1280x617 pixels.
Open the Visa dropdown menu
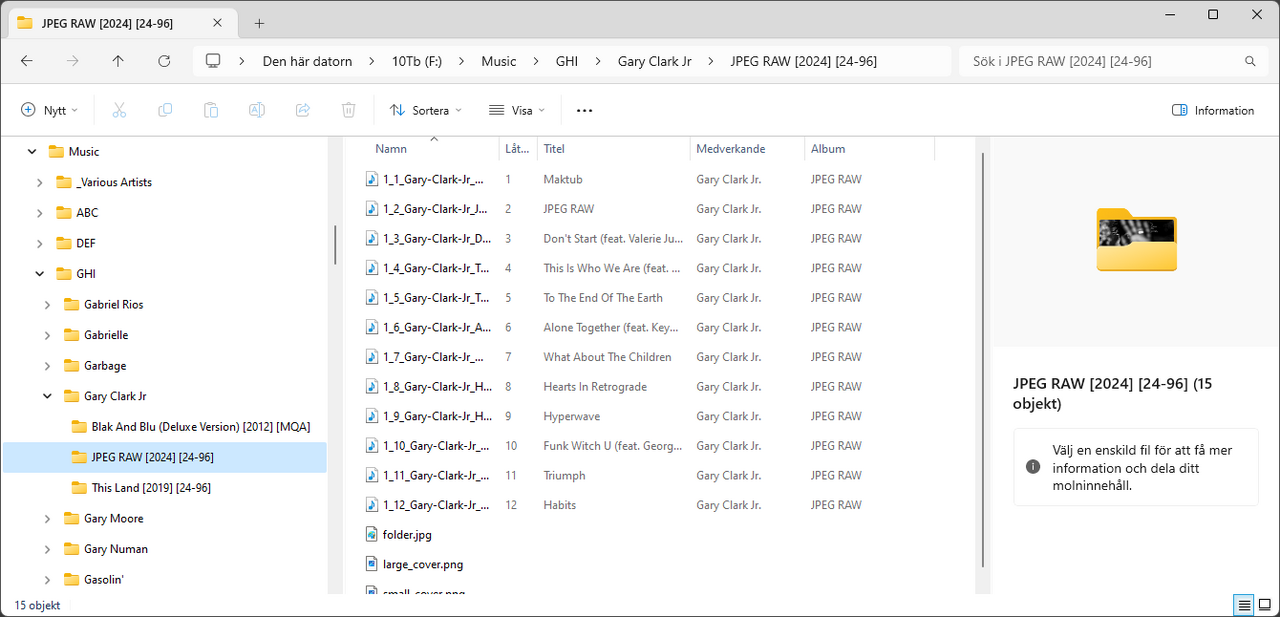pyautogui.click(x=517, y=110)
